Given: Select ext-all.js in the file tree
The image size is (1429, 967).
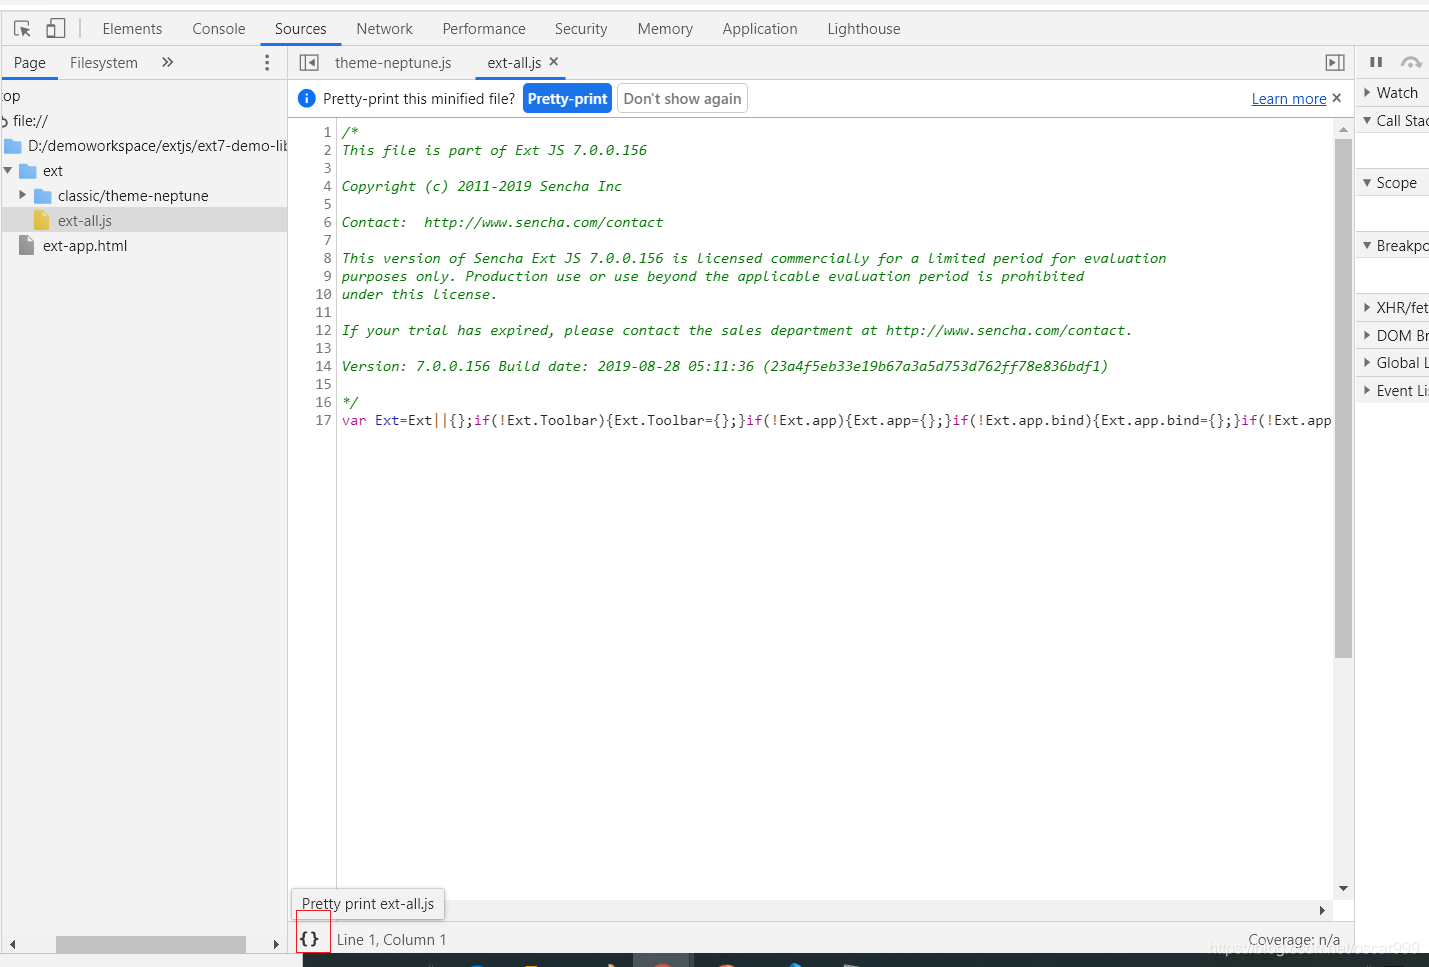Looking at the screenshot, I should (145, 221).
